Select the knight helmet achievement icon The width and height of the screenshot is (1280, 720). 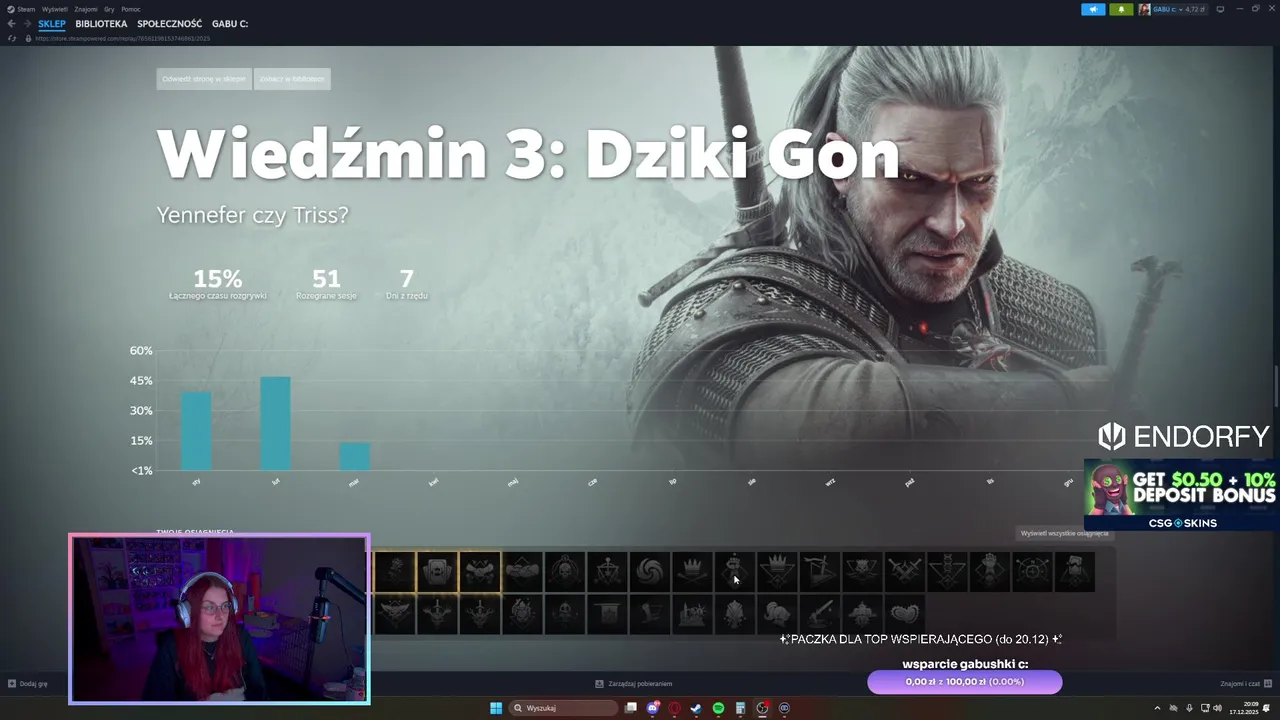(x=777, y=614)
